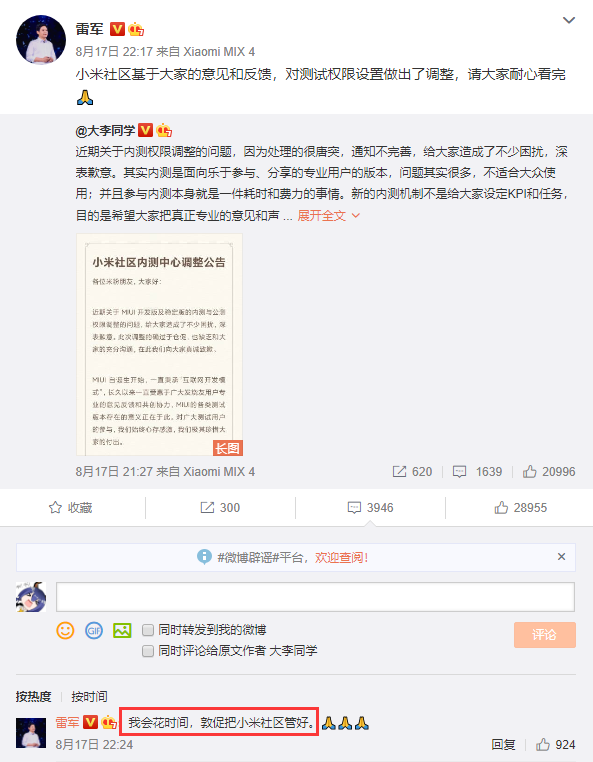Open the 小米社区内测中心调整公告 long image thumbnail
Image resolution: width=593 pixels, height=762 pixels.
159,345
